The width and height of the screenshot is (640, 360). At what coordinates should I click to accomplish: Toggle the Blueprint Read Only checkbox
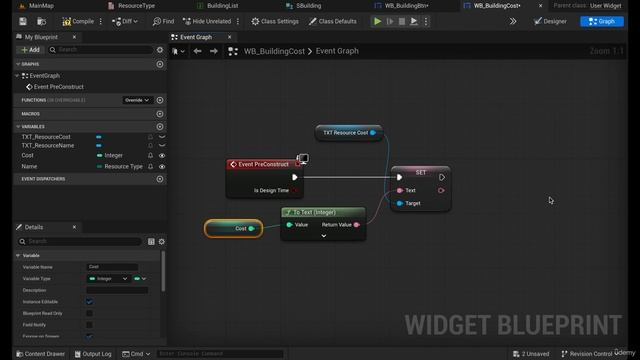(89, 313)
